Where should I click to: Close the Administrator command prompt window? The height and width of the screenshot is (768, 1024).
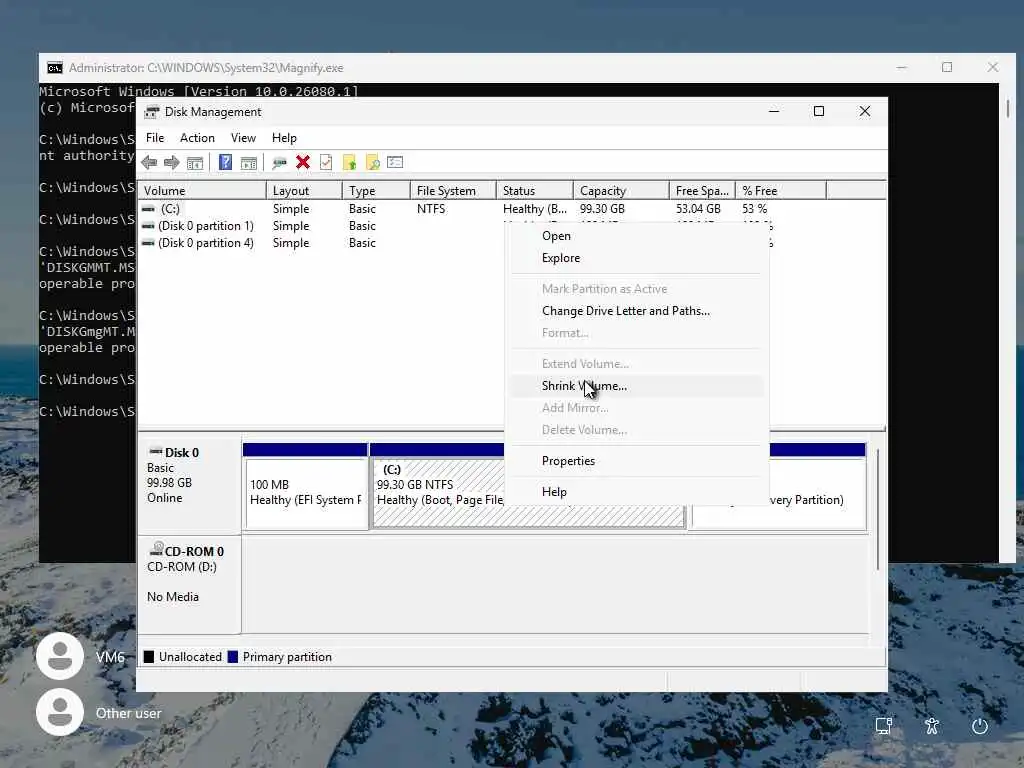[x=993, y=67]
